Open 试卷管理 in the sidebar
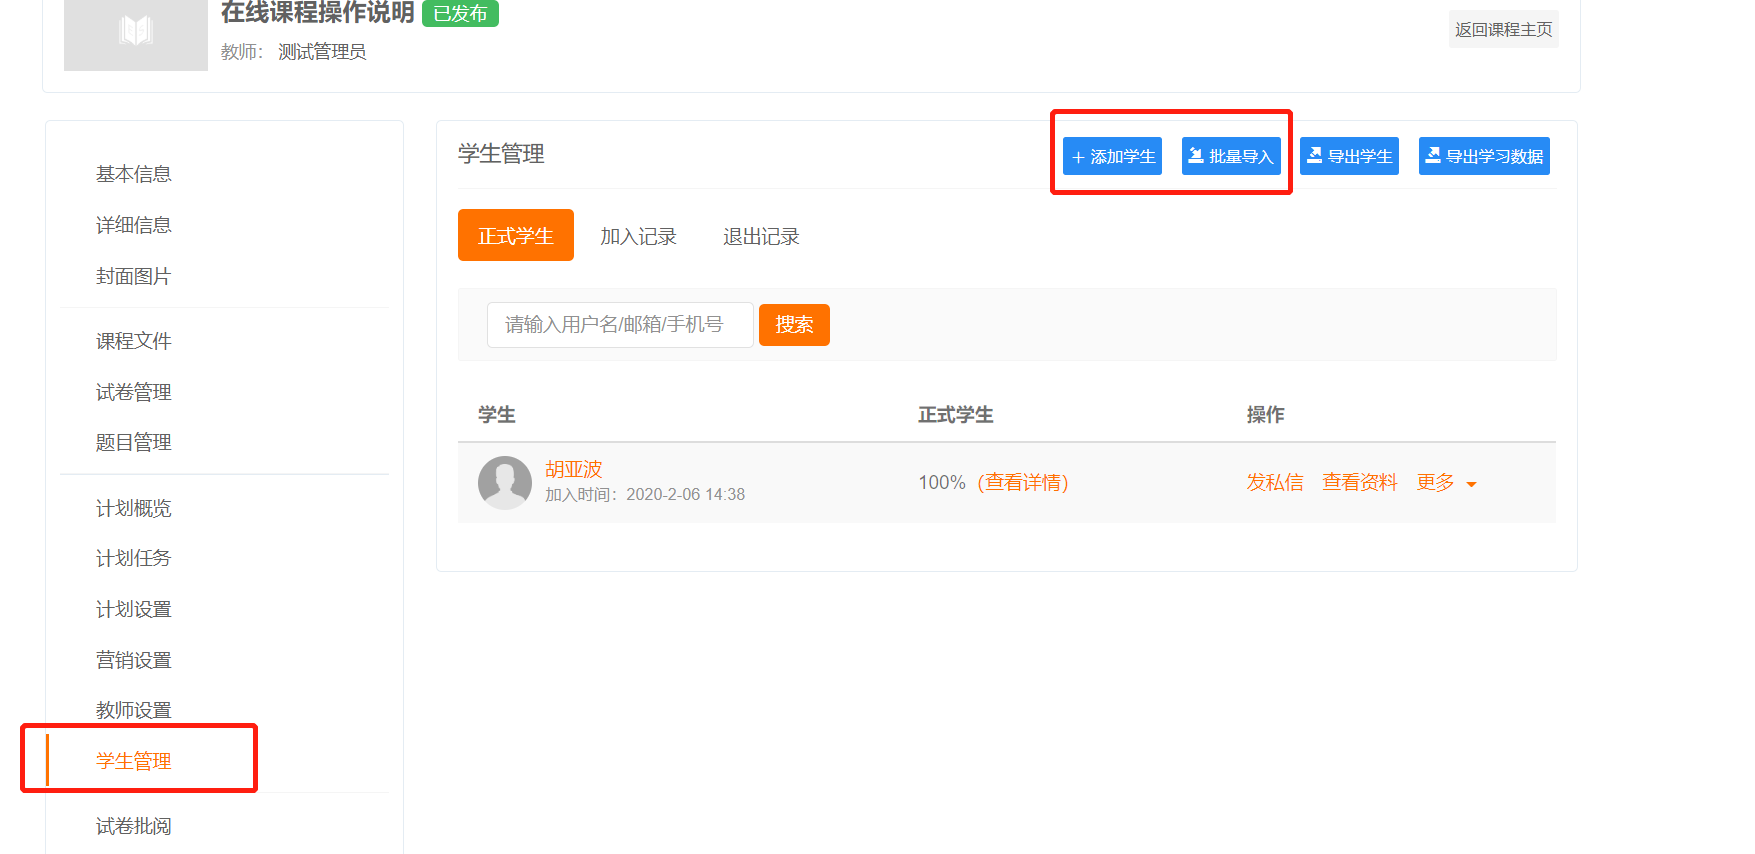The width and height of the screenshot is (1755, 854). coord(134,392)
